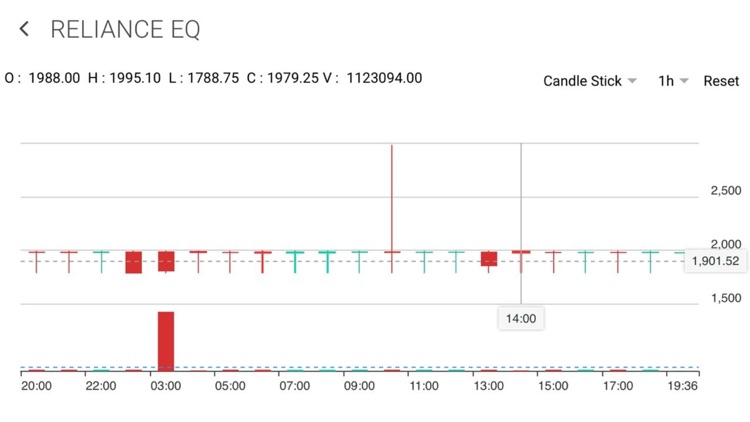Click the red candle body at 13:00
Viewport: 750px width, 422px height.
(489, 259)
